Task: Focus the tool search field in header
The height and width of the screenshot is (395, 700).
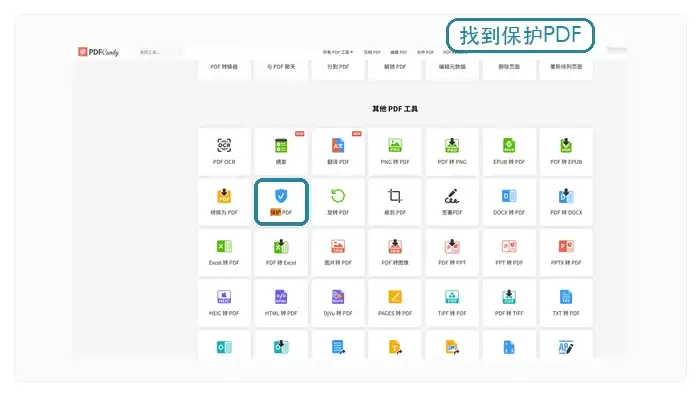Action: point(160,52)
